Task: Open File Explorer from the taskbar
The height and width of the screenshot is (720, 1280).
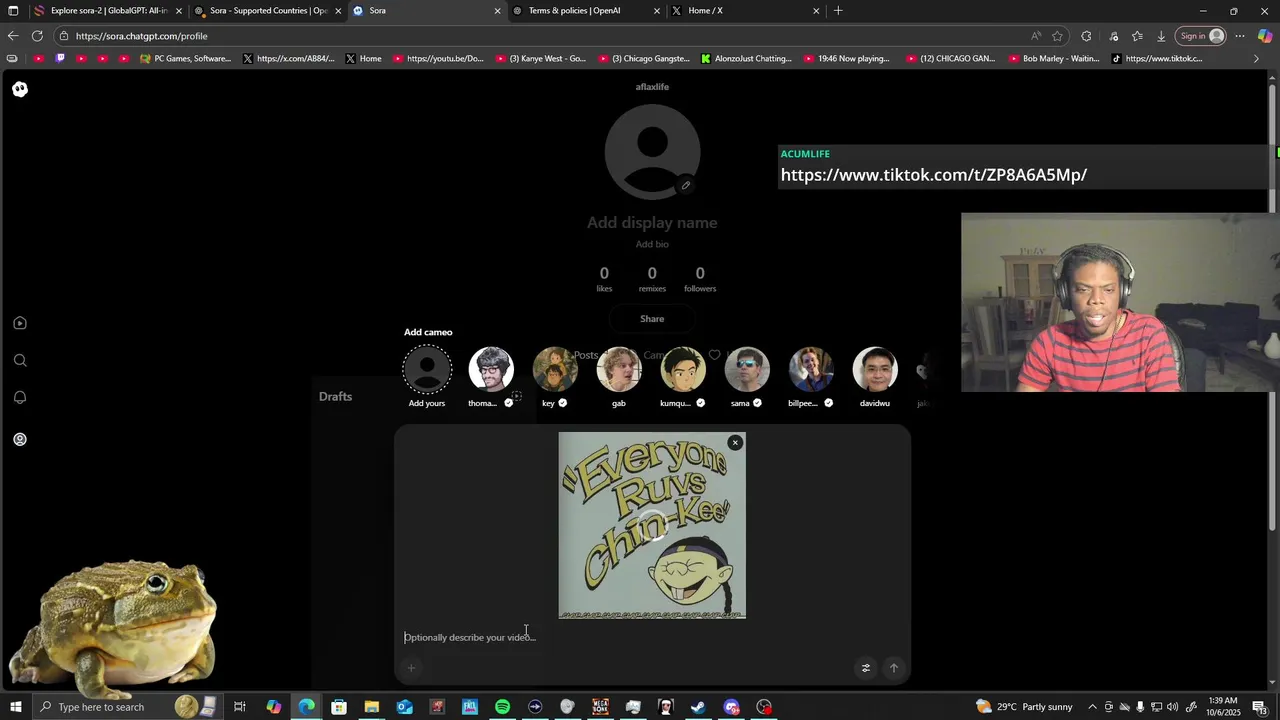Action: [371, 707]
